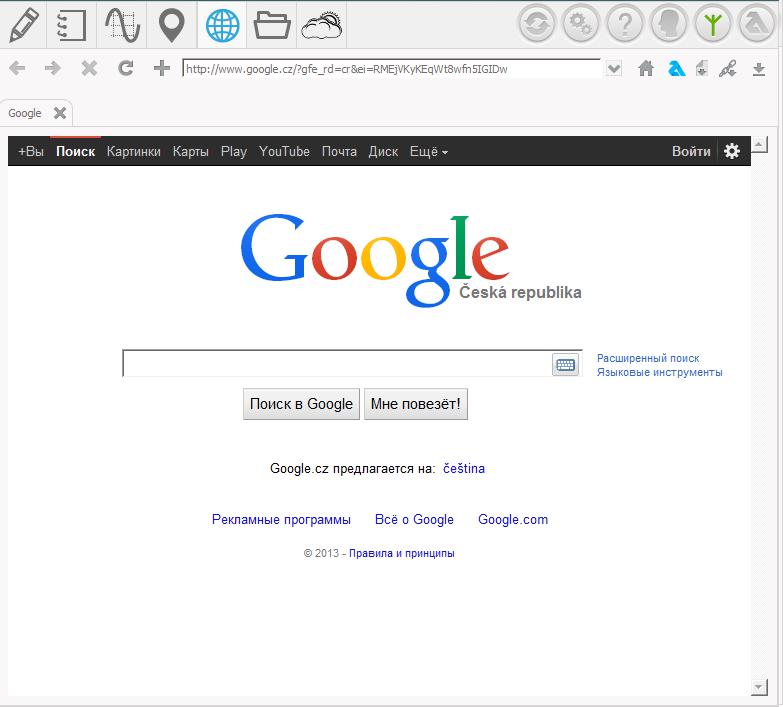783x707 pixels.
Task: Expand the address bar history dropdown
Action: click(614, 69)
